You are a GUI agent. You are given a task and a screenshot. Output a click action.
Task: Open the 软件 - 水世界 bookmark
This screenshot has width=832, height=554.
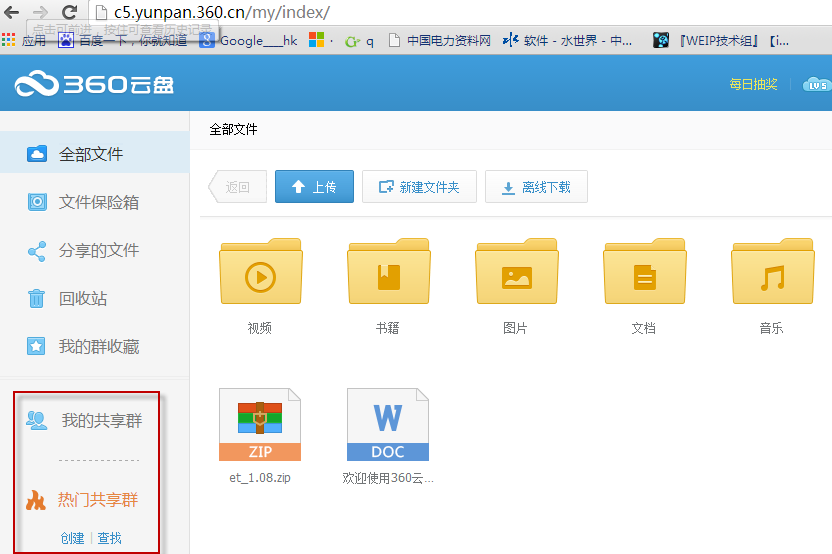[x=567, y=40]
